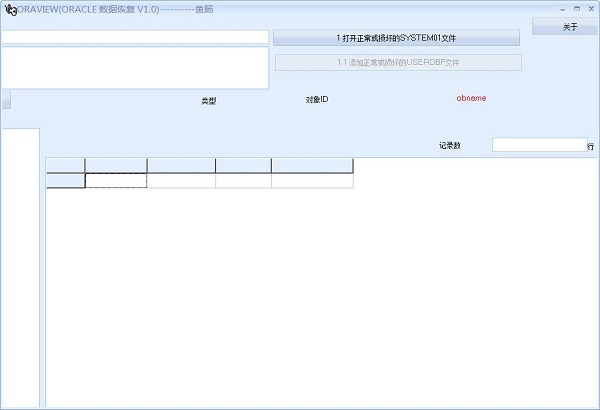This screenshot has height=410, width=600.
Task: Click the grid's top-left corner header cell
Action: tap(65, 166)
